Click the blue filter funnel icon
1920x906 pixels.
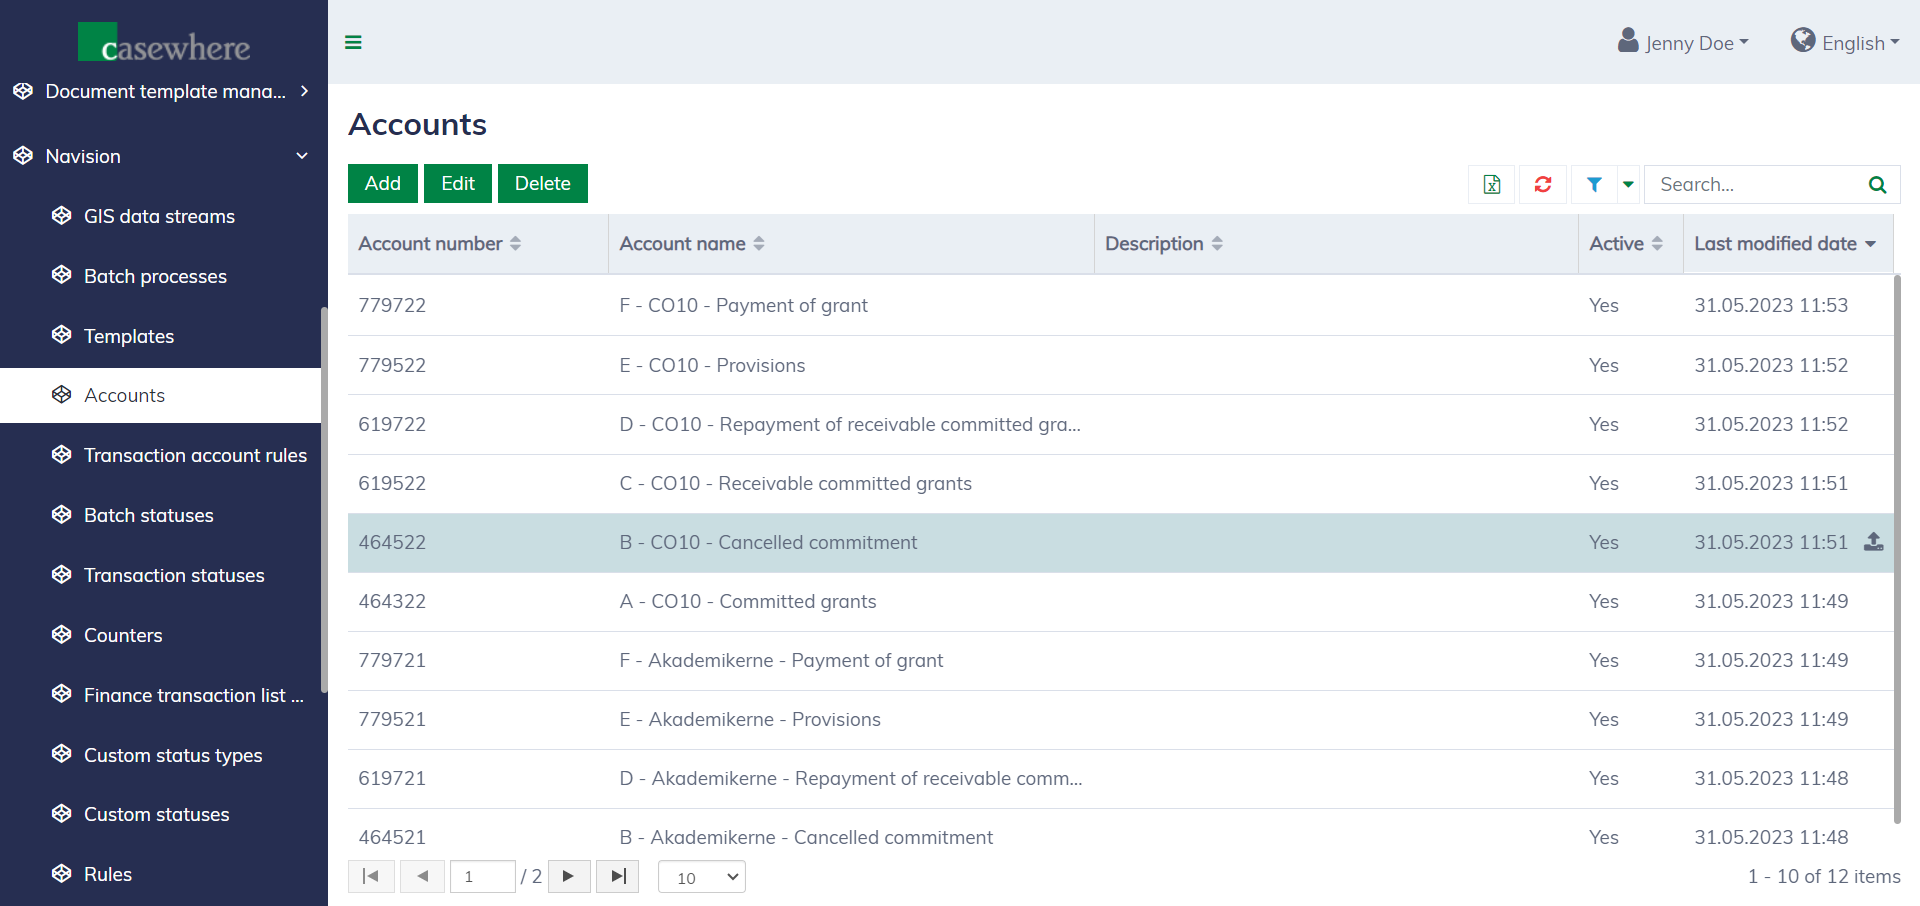[x=1594, y=184]
